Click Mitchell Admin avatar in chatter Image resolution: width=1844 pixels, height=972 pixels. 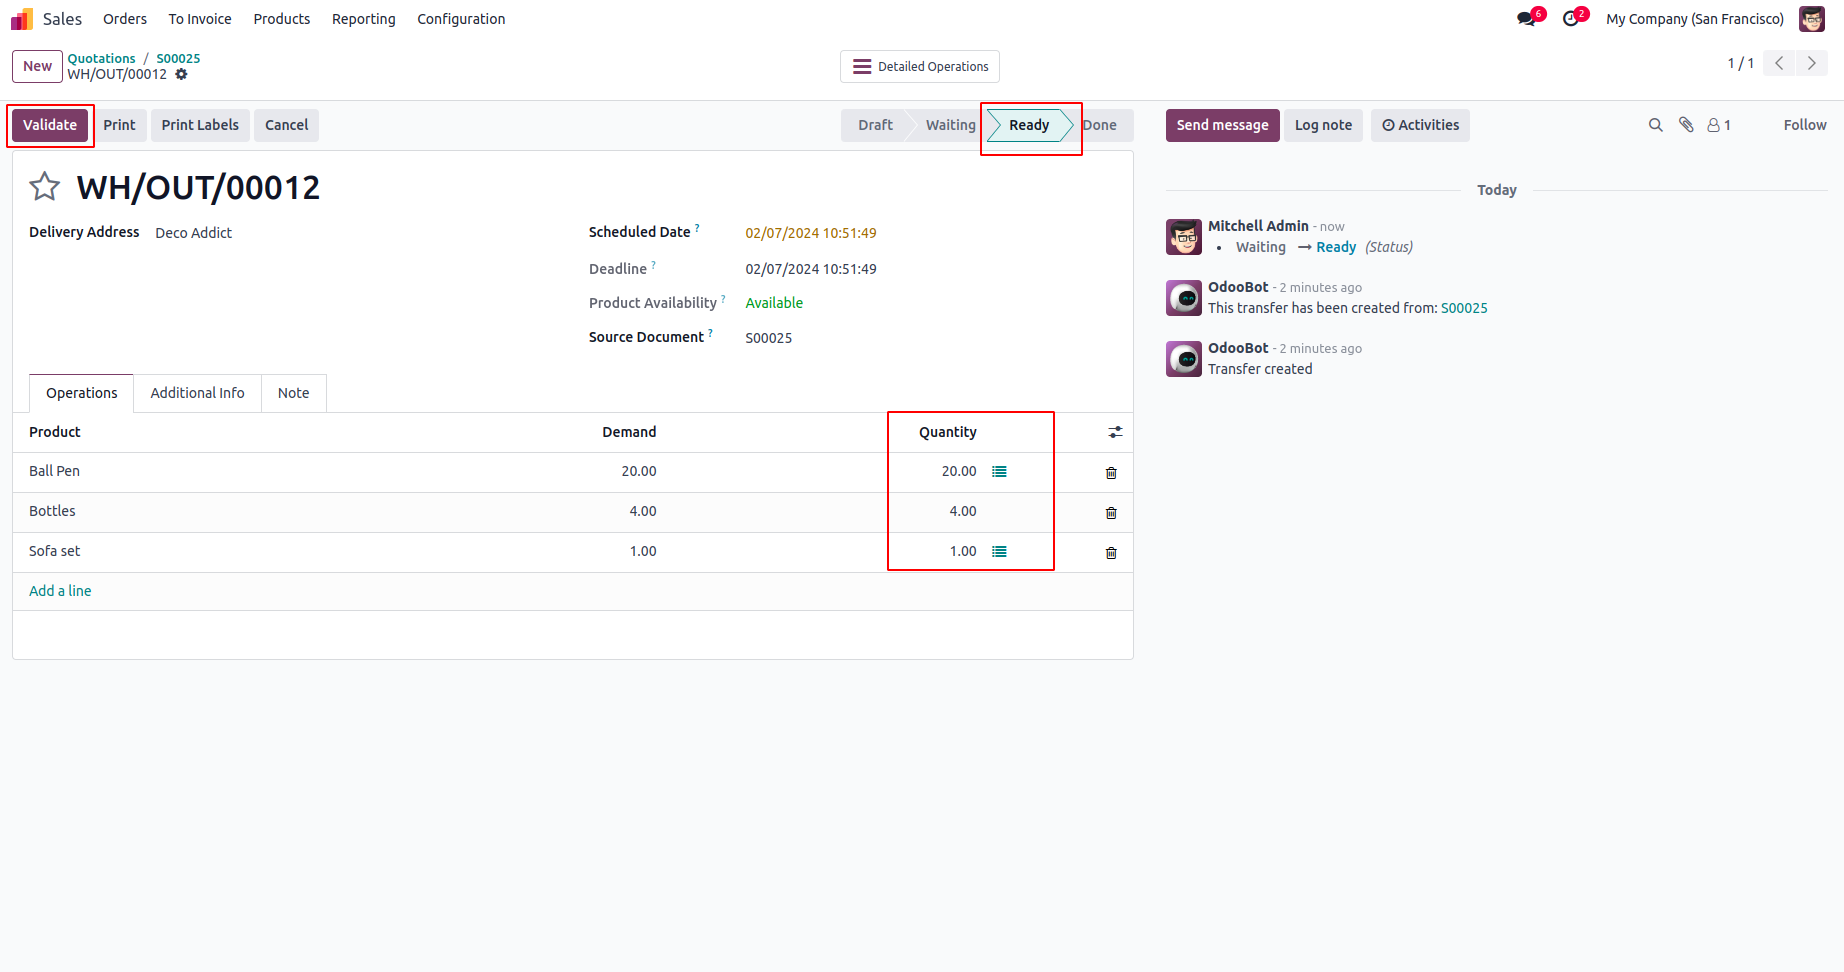point(1184,237)
